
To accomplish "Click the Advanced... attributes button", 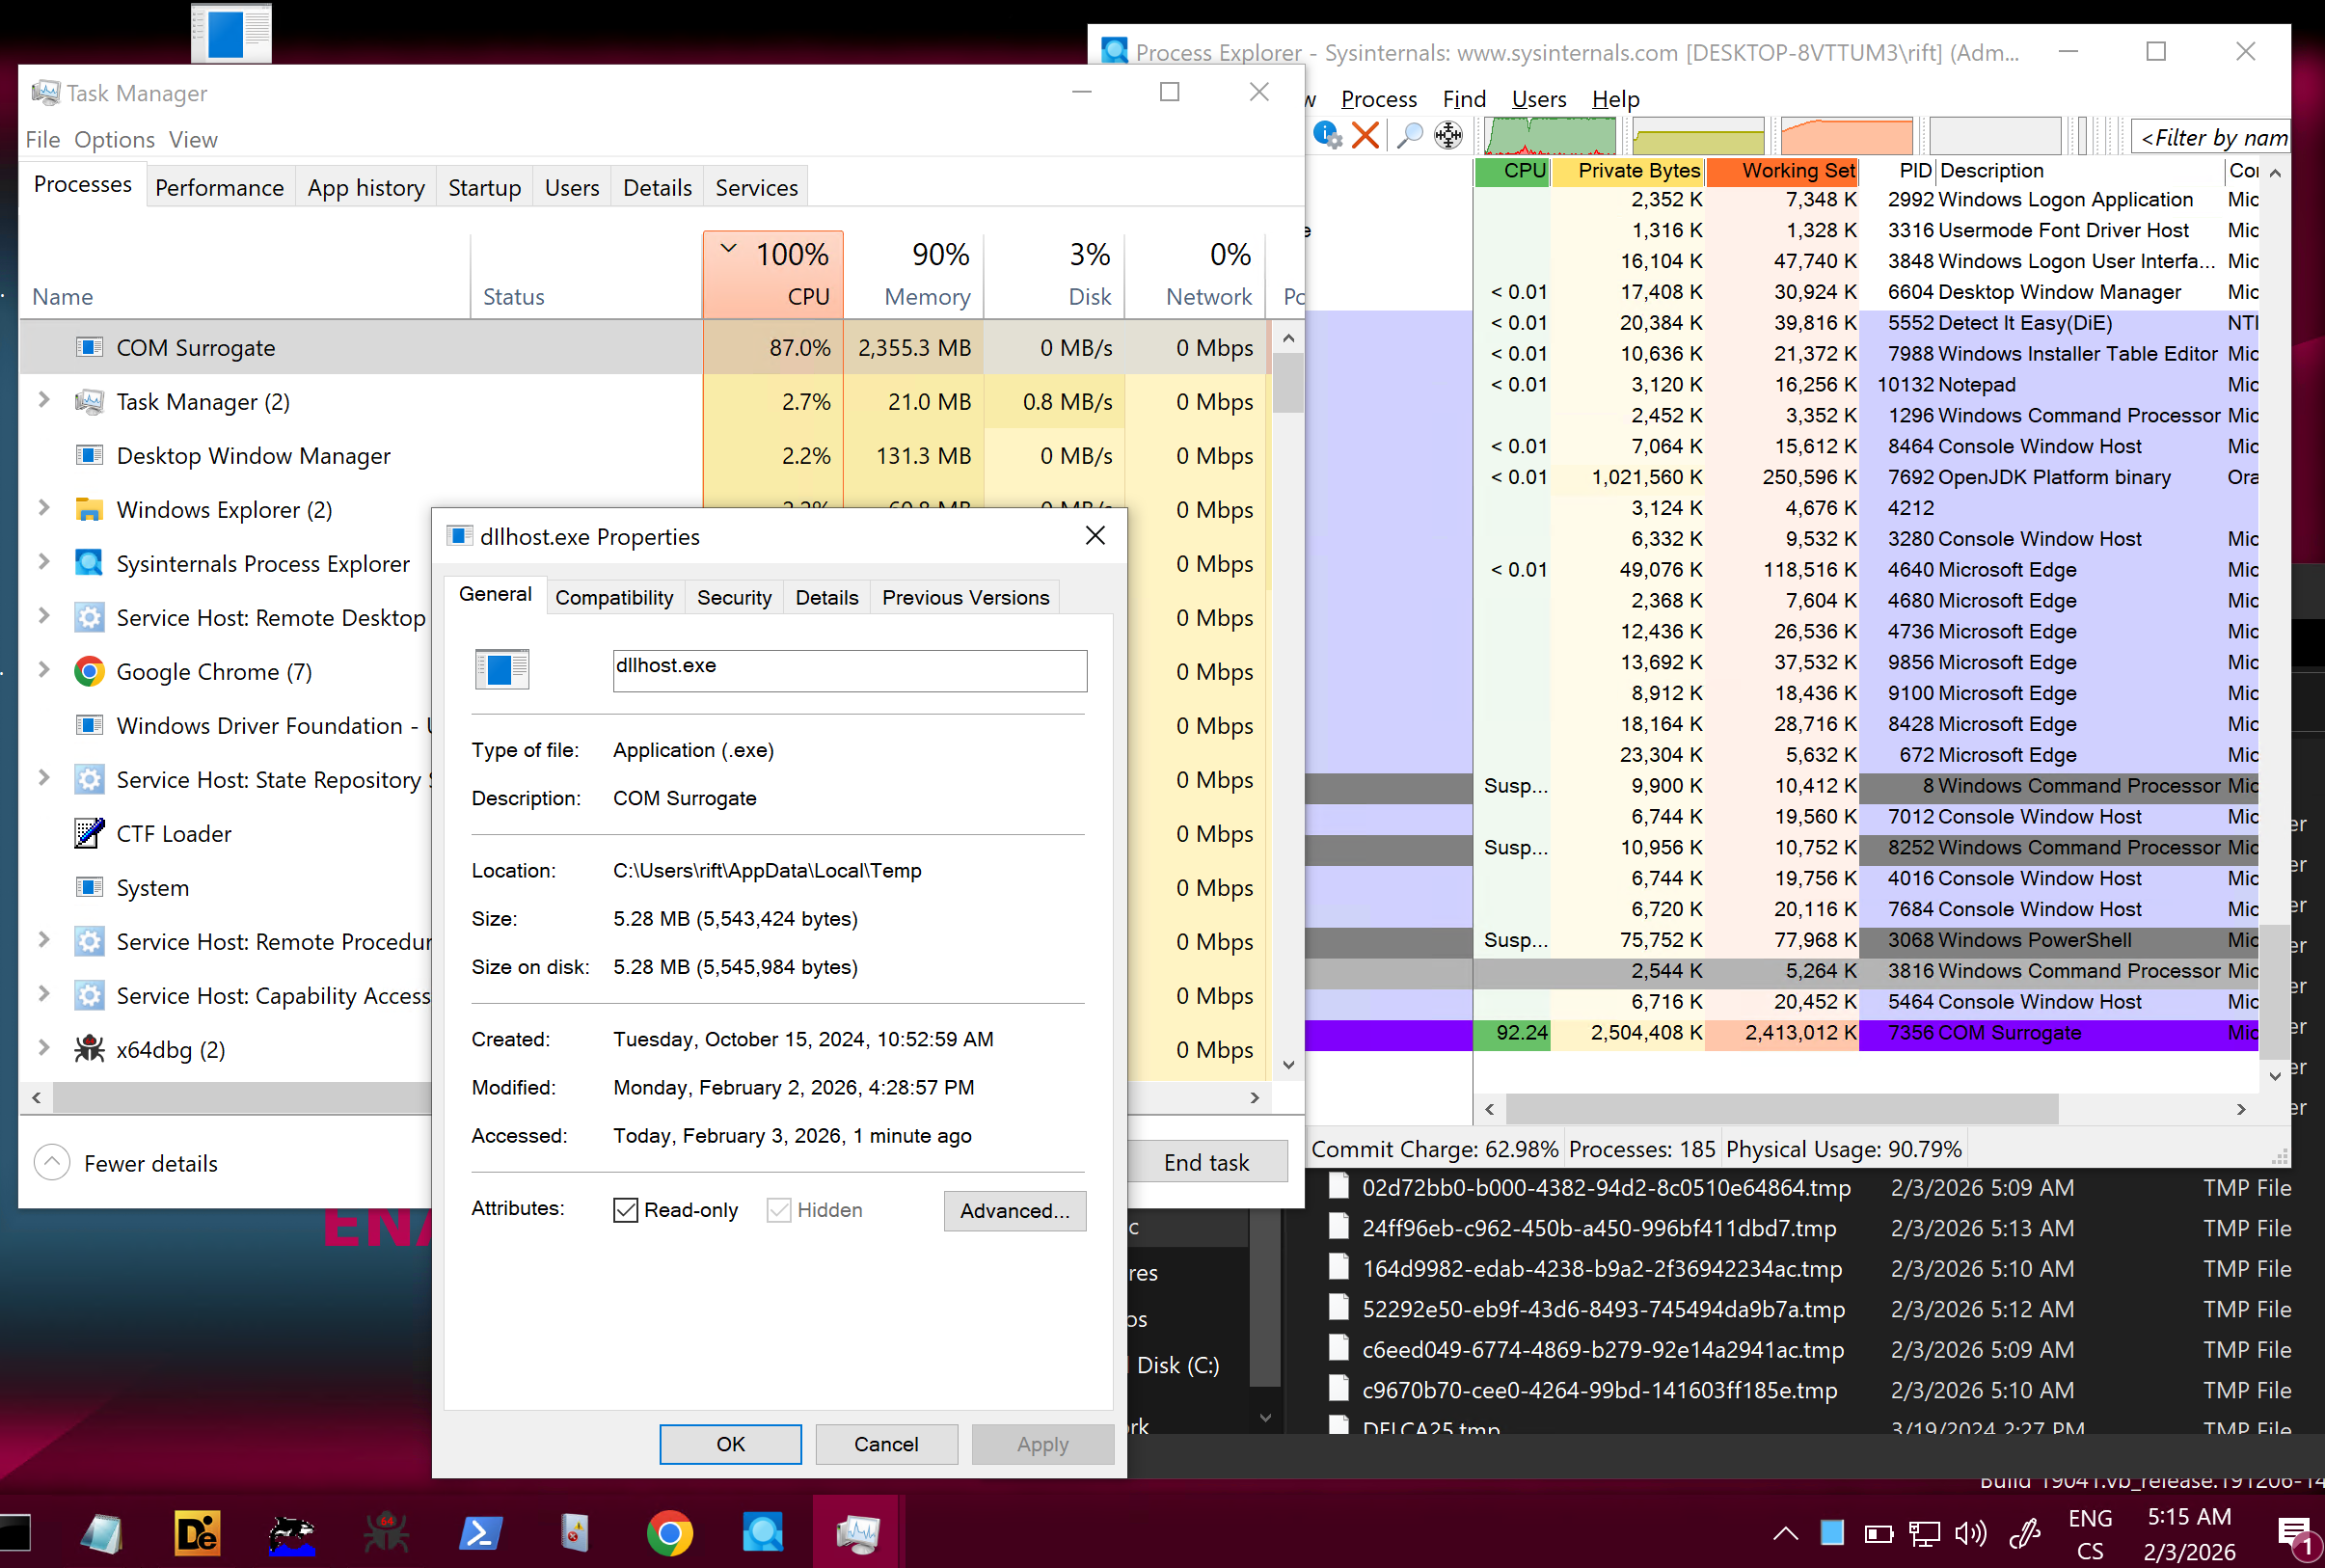I will [x=1015, y=1210].
